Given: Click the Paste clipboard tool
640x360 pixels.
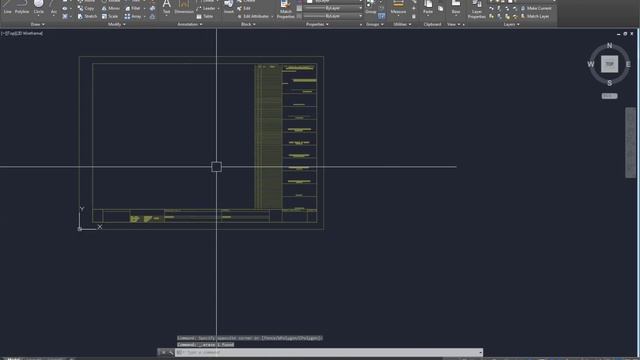Looking at the screenshot, I should (428, 7).
